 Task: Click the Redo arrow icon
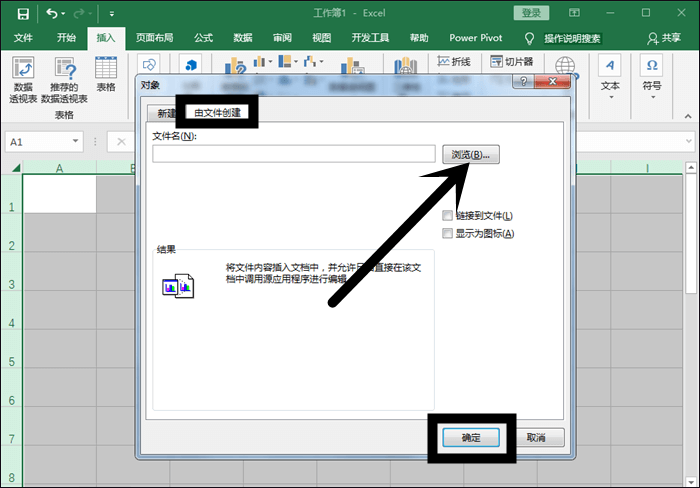coord(79,13)
